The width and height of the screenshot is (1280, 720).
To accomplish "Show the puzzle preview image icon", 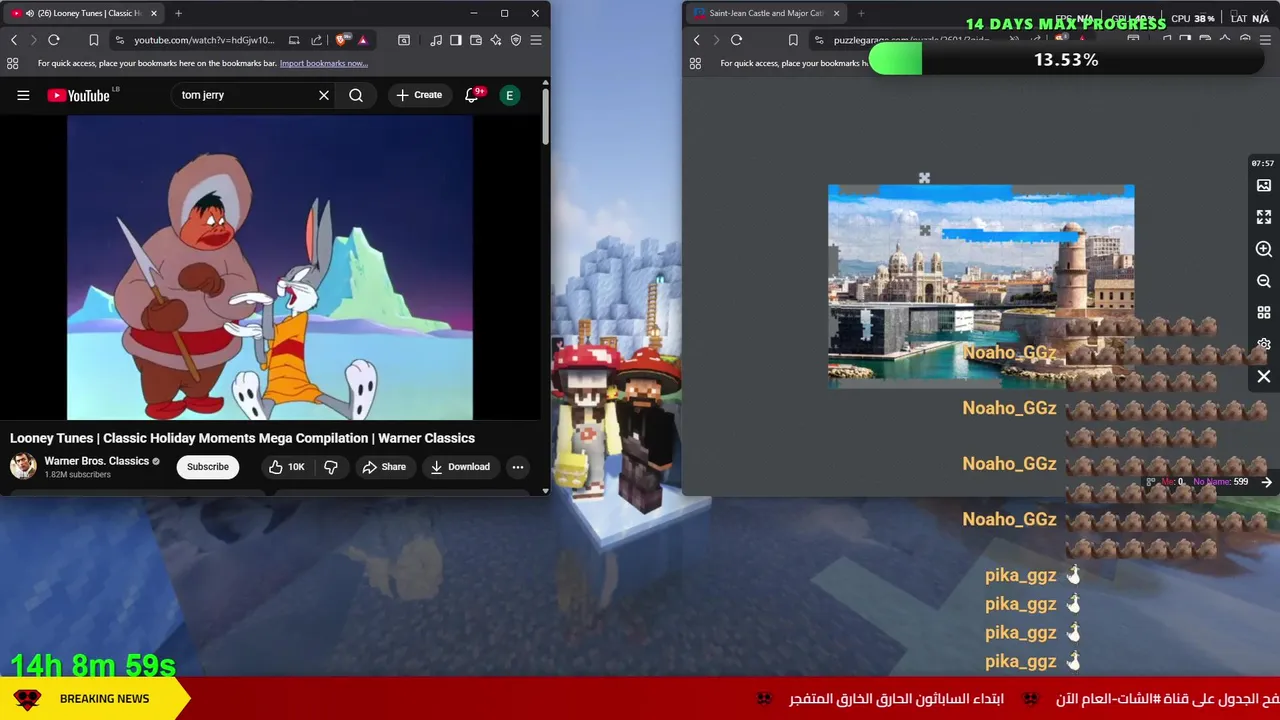I will point(1264,185).
